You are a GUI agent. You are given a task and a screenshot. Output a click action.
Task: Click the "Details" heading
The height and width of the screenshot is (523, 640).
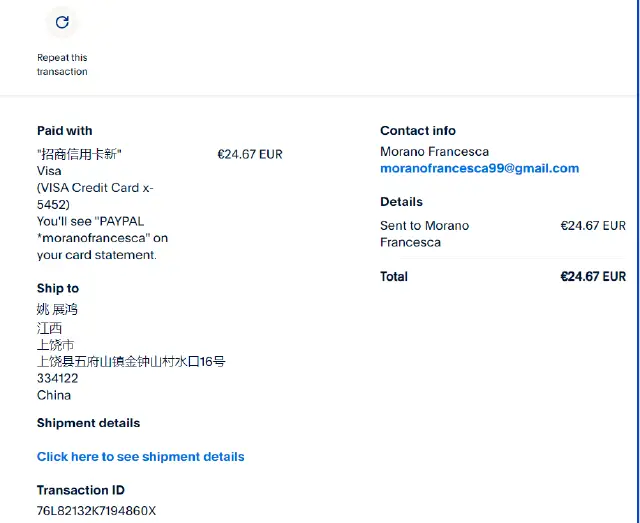point(401,202)
